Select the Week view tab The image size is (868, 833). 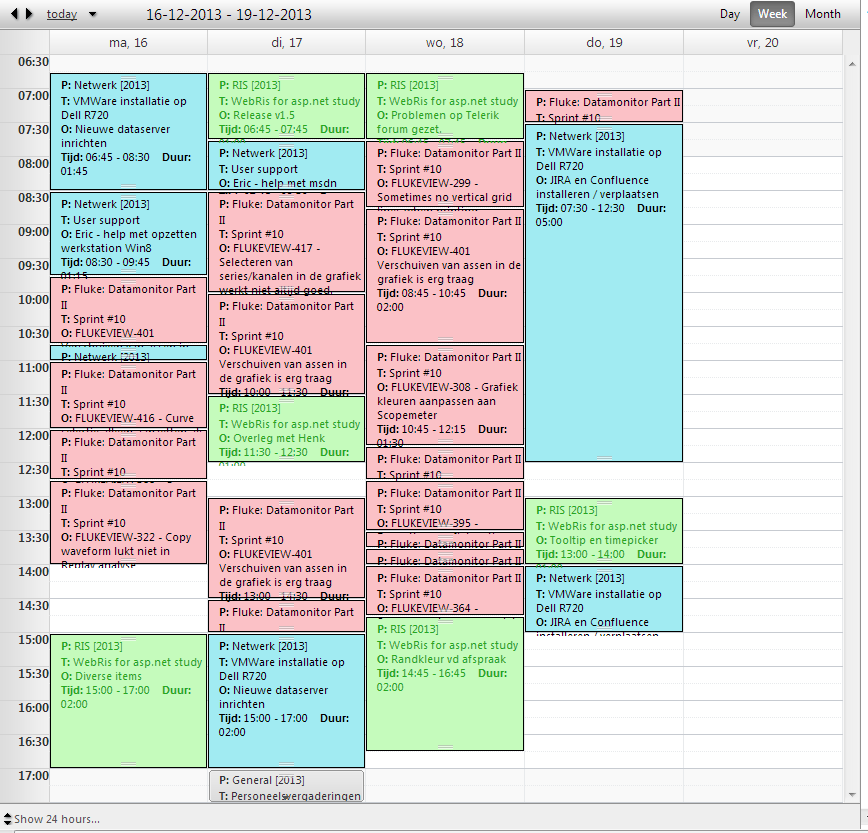click(772, 14)
